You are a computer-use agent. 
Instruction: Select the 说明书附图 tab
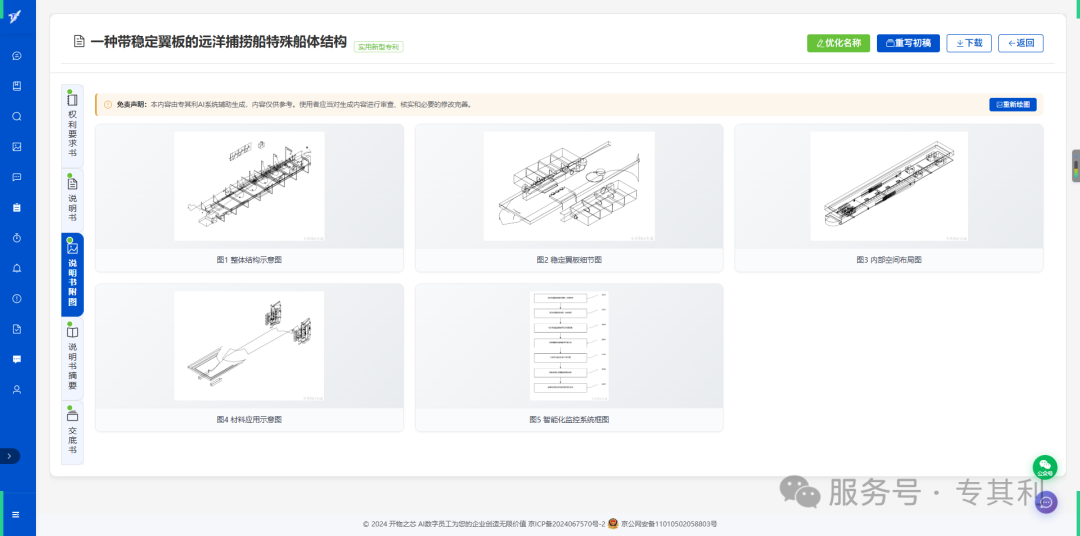pos(72,275)
